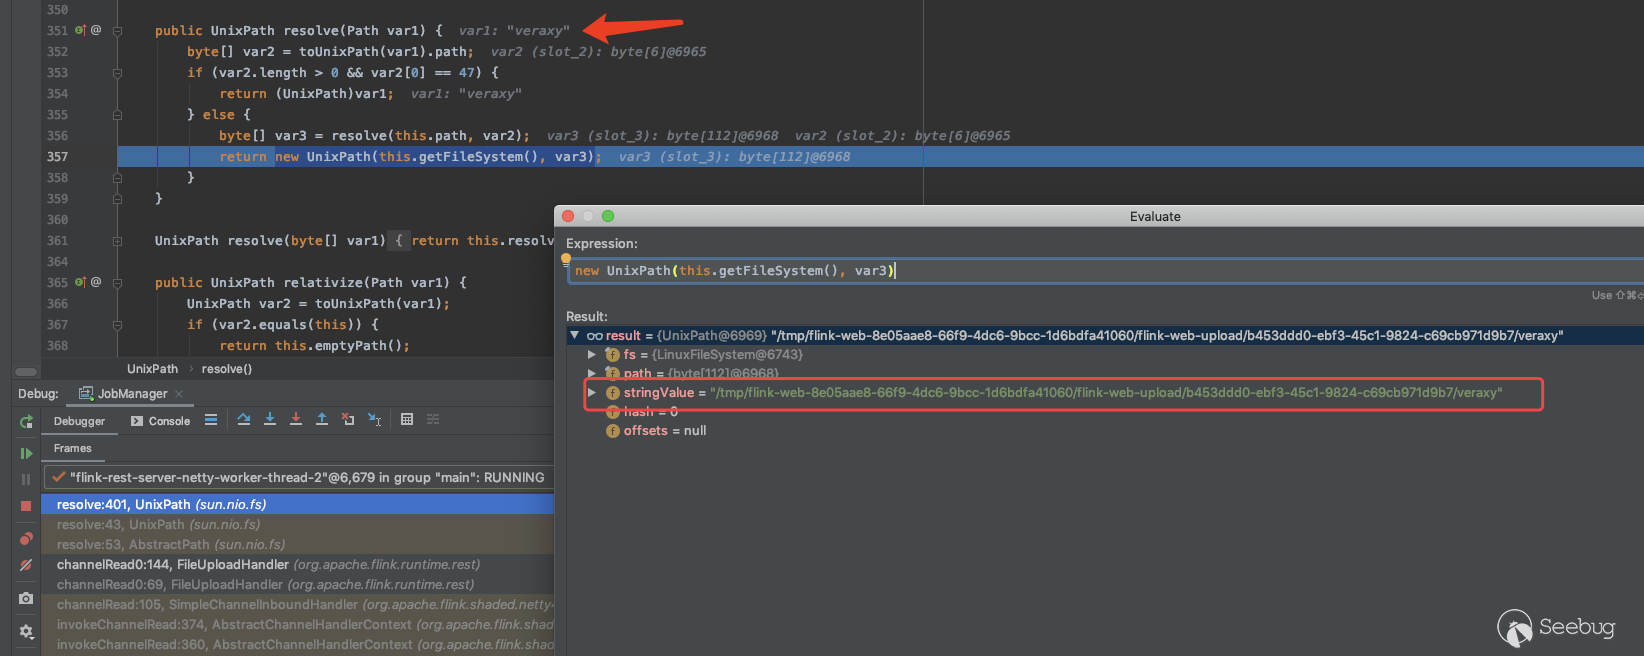Expand the path field node

pos(592,374)
